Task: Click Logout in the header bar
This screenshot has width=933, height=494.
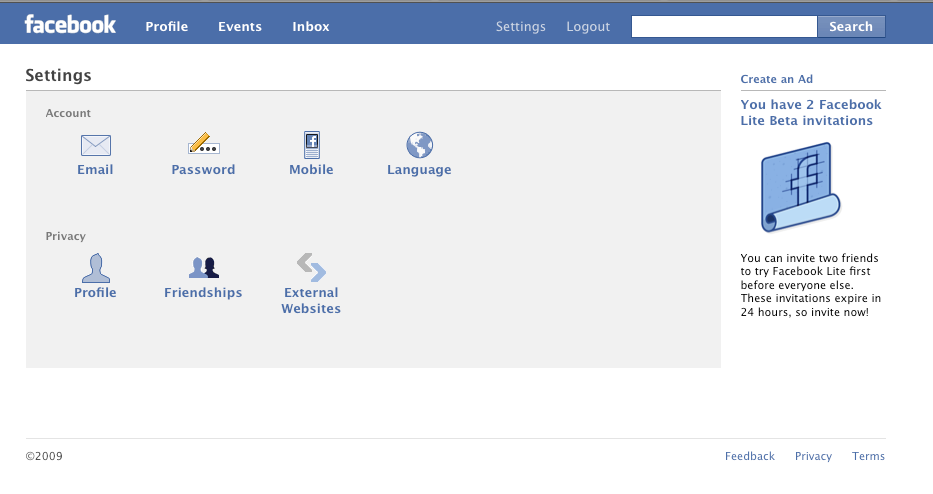Action: pos(588,27)
